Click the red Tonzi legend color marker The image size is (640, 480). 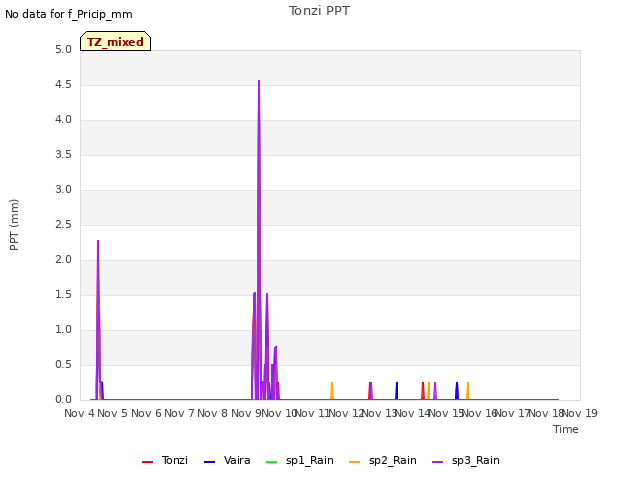tap(147, 462)
